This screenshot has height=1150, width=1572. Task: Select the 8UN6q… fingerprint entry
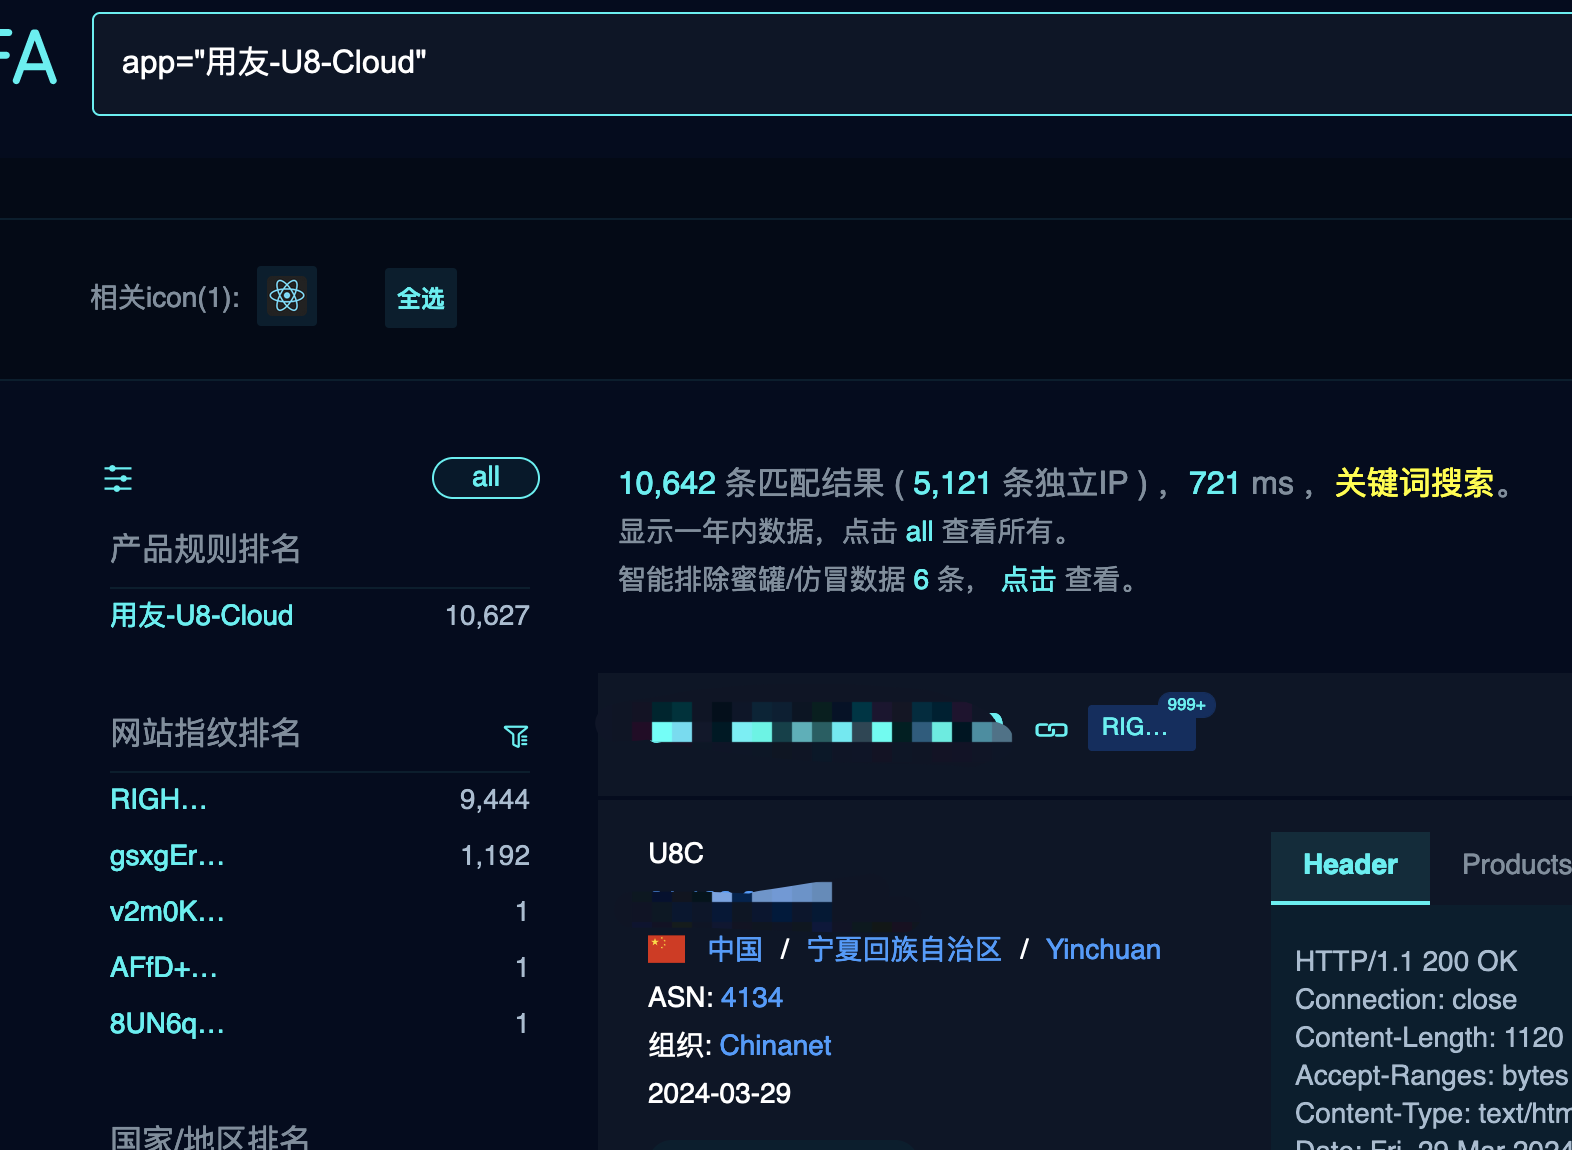(x=167, y=1023)
